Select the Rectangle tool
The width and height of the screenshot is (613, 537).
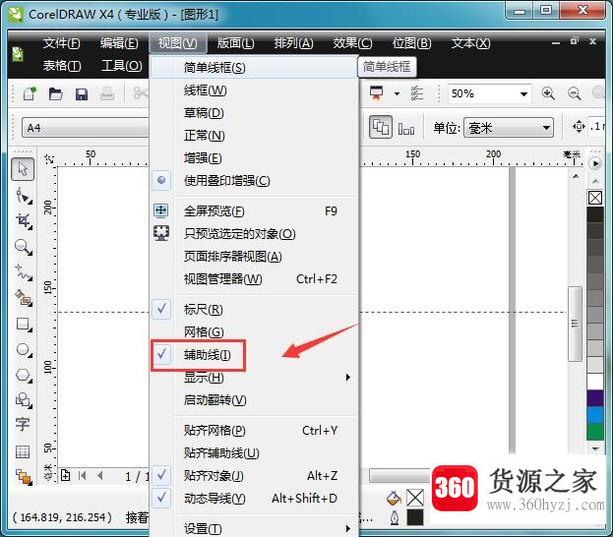pos(23,324)
